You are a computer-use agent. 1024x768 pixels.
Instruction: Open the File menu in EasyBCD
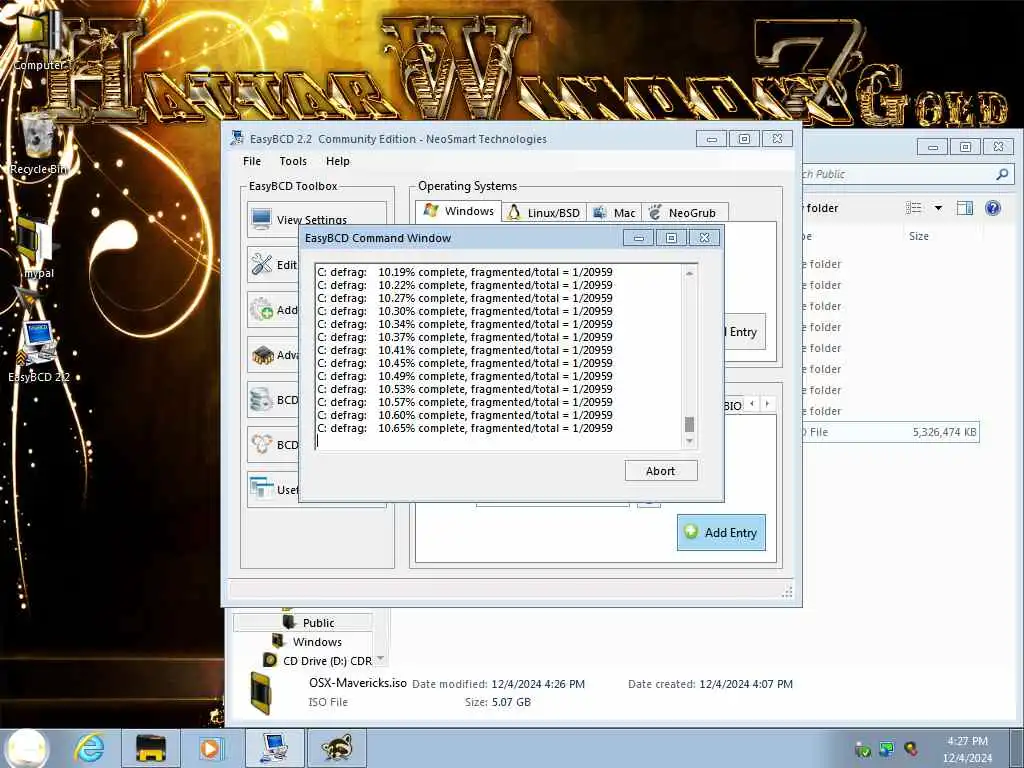coord(251,161)
